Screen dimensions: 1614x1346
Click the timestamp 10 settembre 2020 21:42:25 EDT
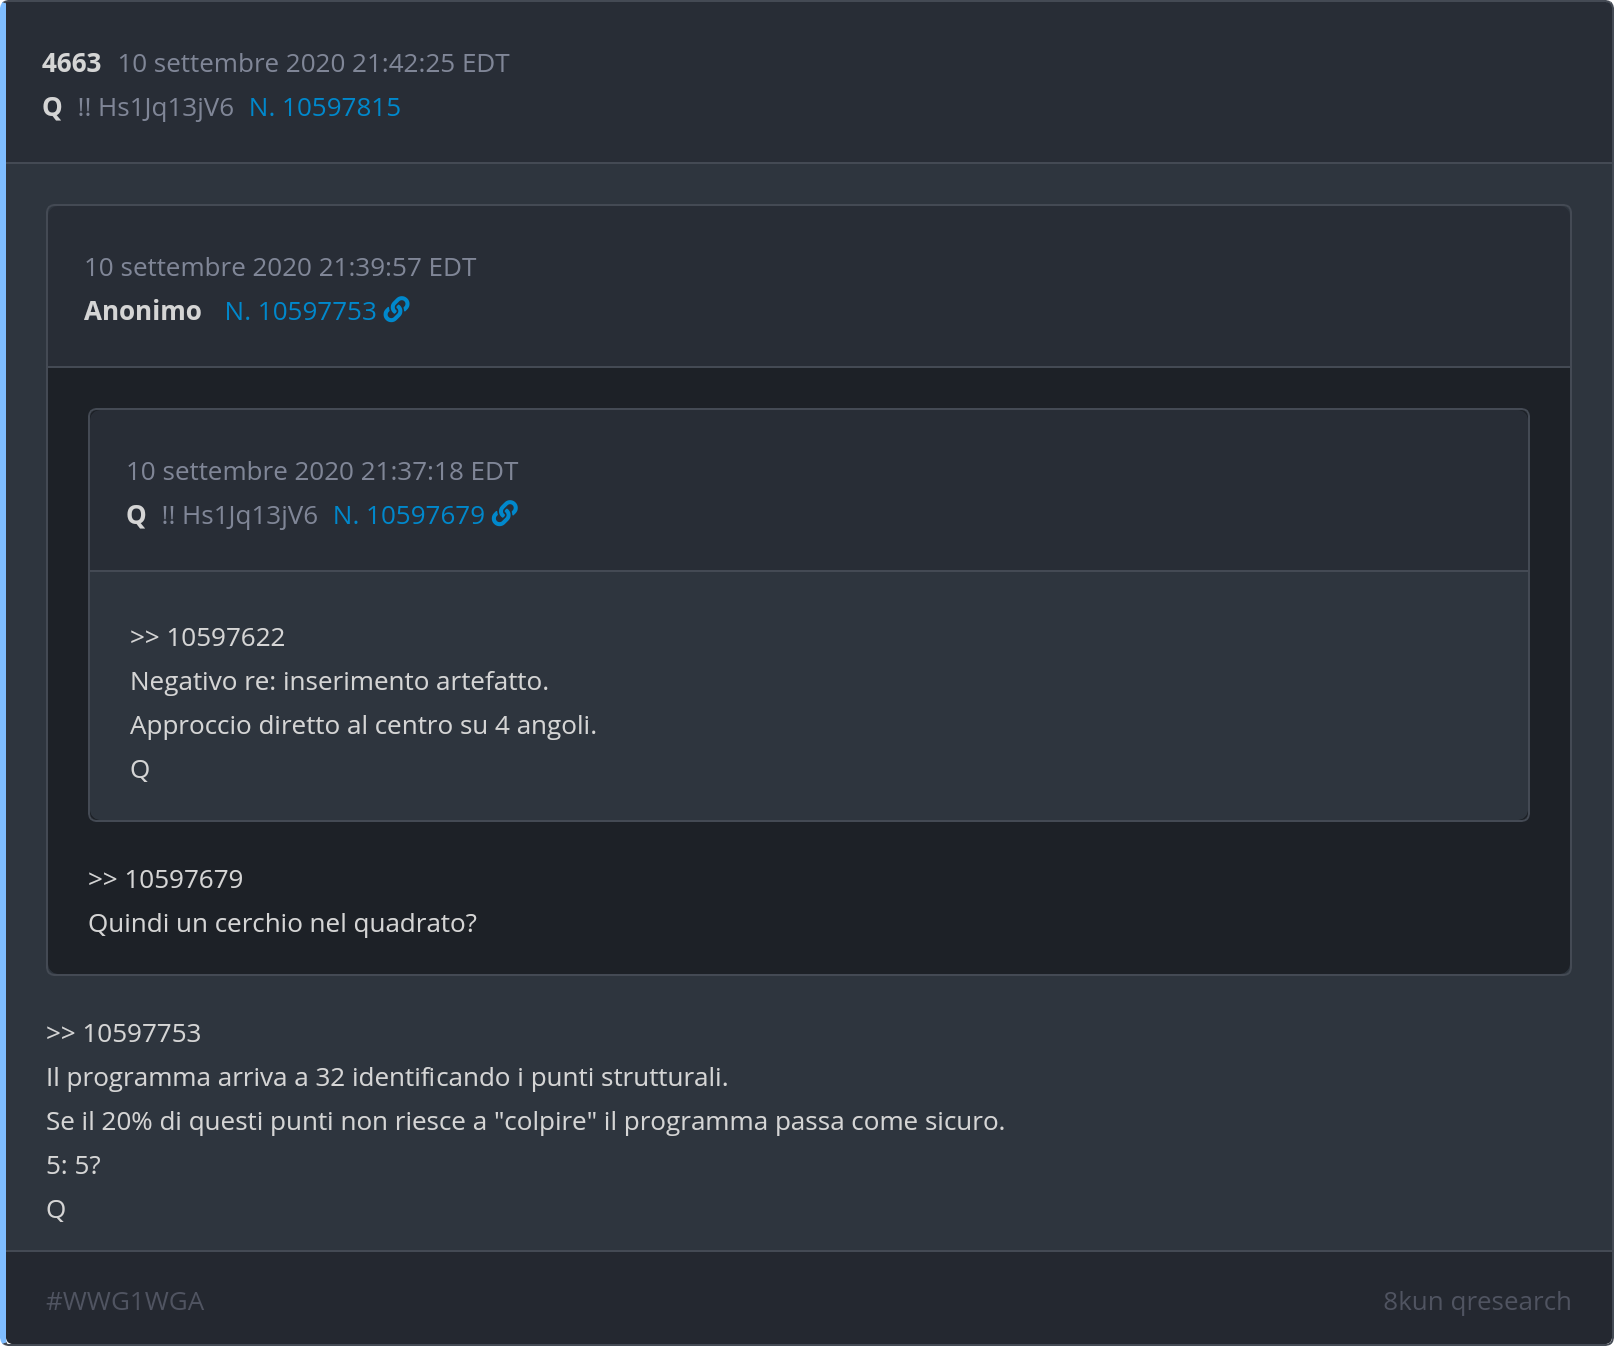(313, 63)
